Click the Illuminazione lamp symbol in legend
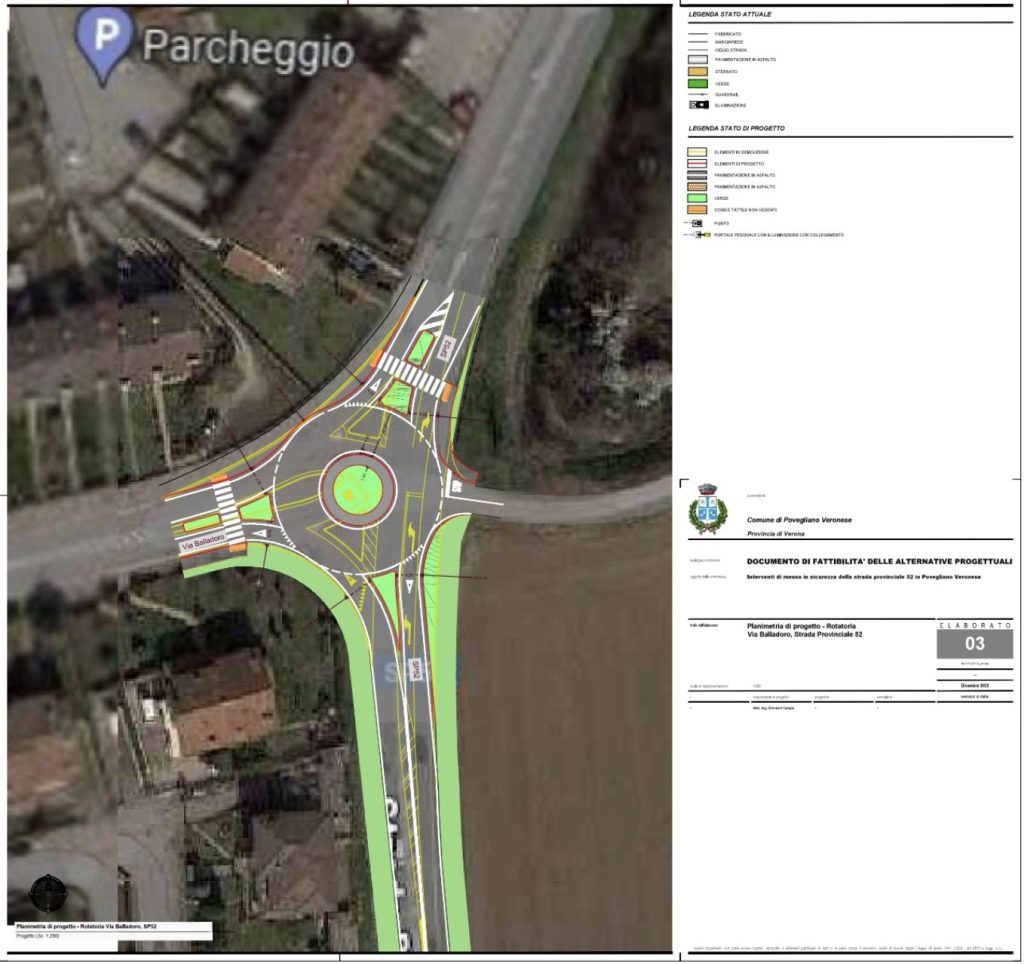Viewport: 1024px width, 964px height. click(x=698, y=105)
